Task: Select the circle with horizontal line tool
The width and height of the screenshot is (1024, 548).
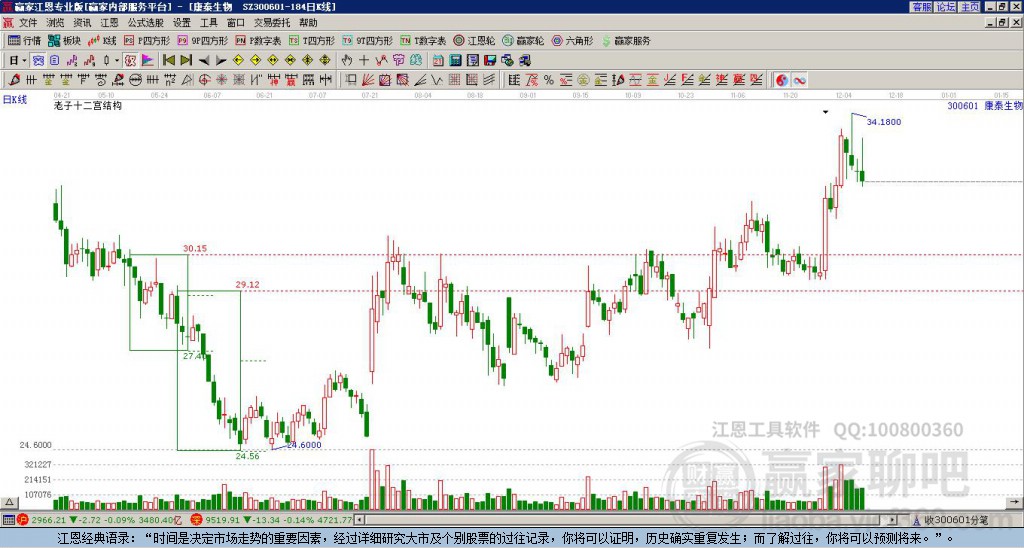Action: point(136,80)
